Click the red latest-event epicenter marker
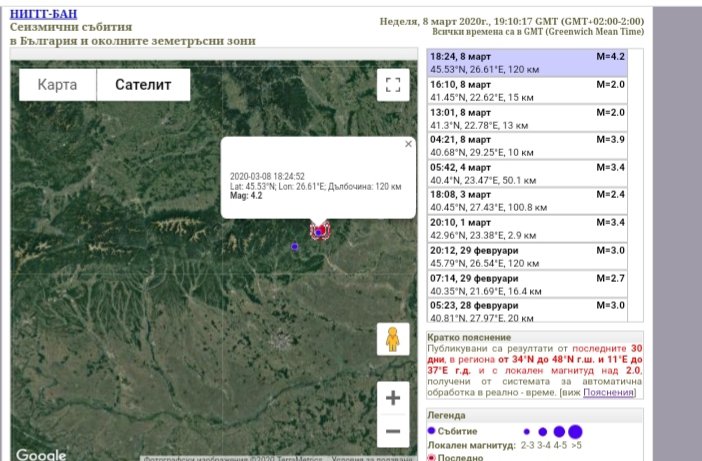This screenshot has width=702, height=461. [x=320, y=231]
